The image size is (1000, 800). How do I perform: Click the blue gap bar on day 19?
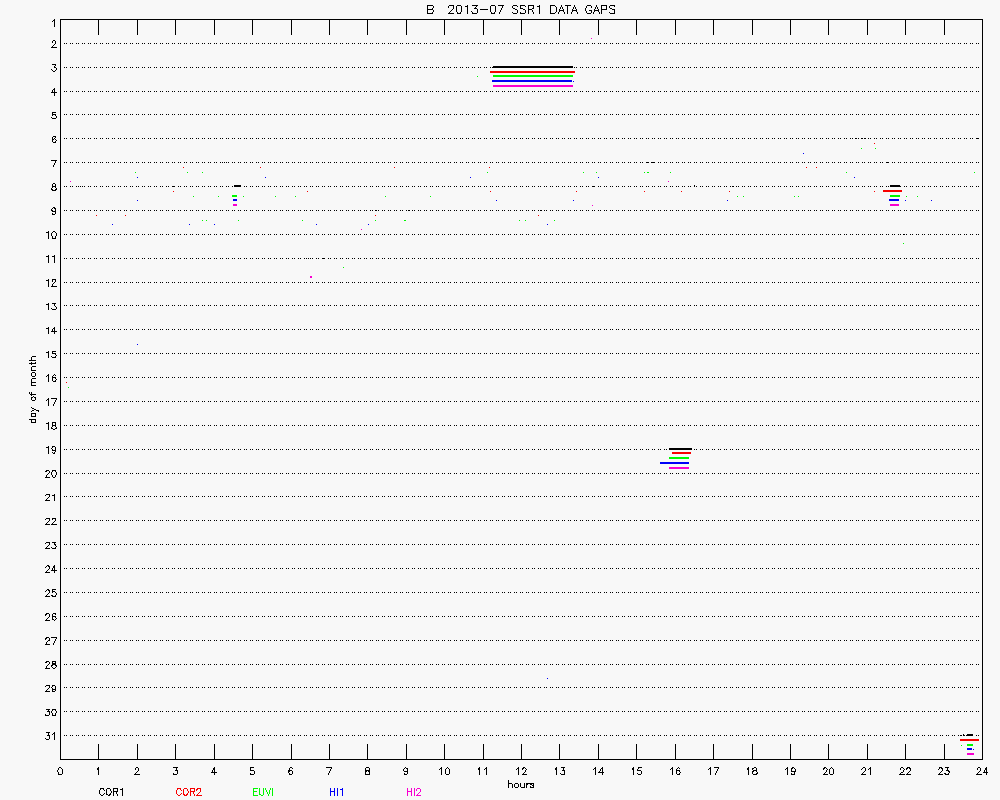coord(674,463)
